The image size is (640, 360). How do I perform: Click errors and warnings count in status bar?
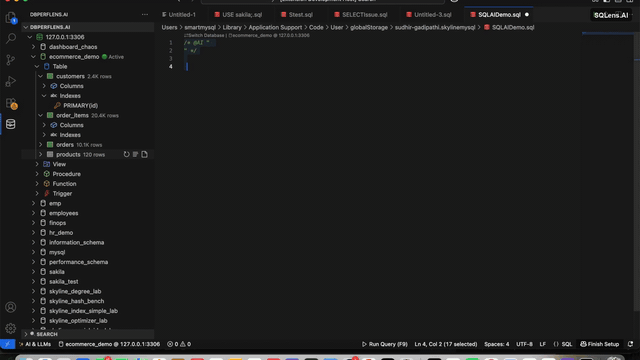click(x=179, y=344)
